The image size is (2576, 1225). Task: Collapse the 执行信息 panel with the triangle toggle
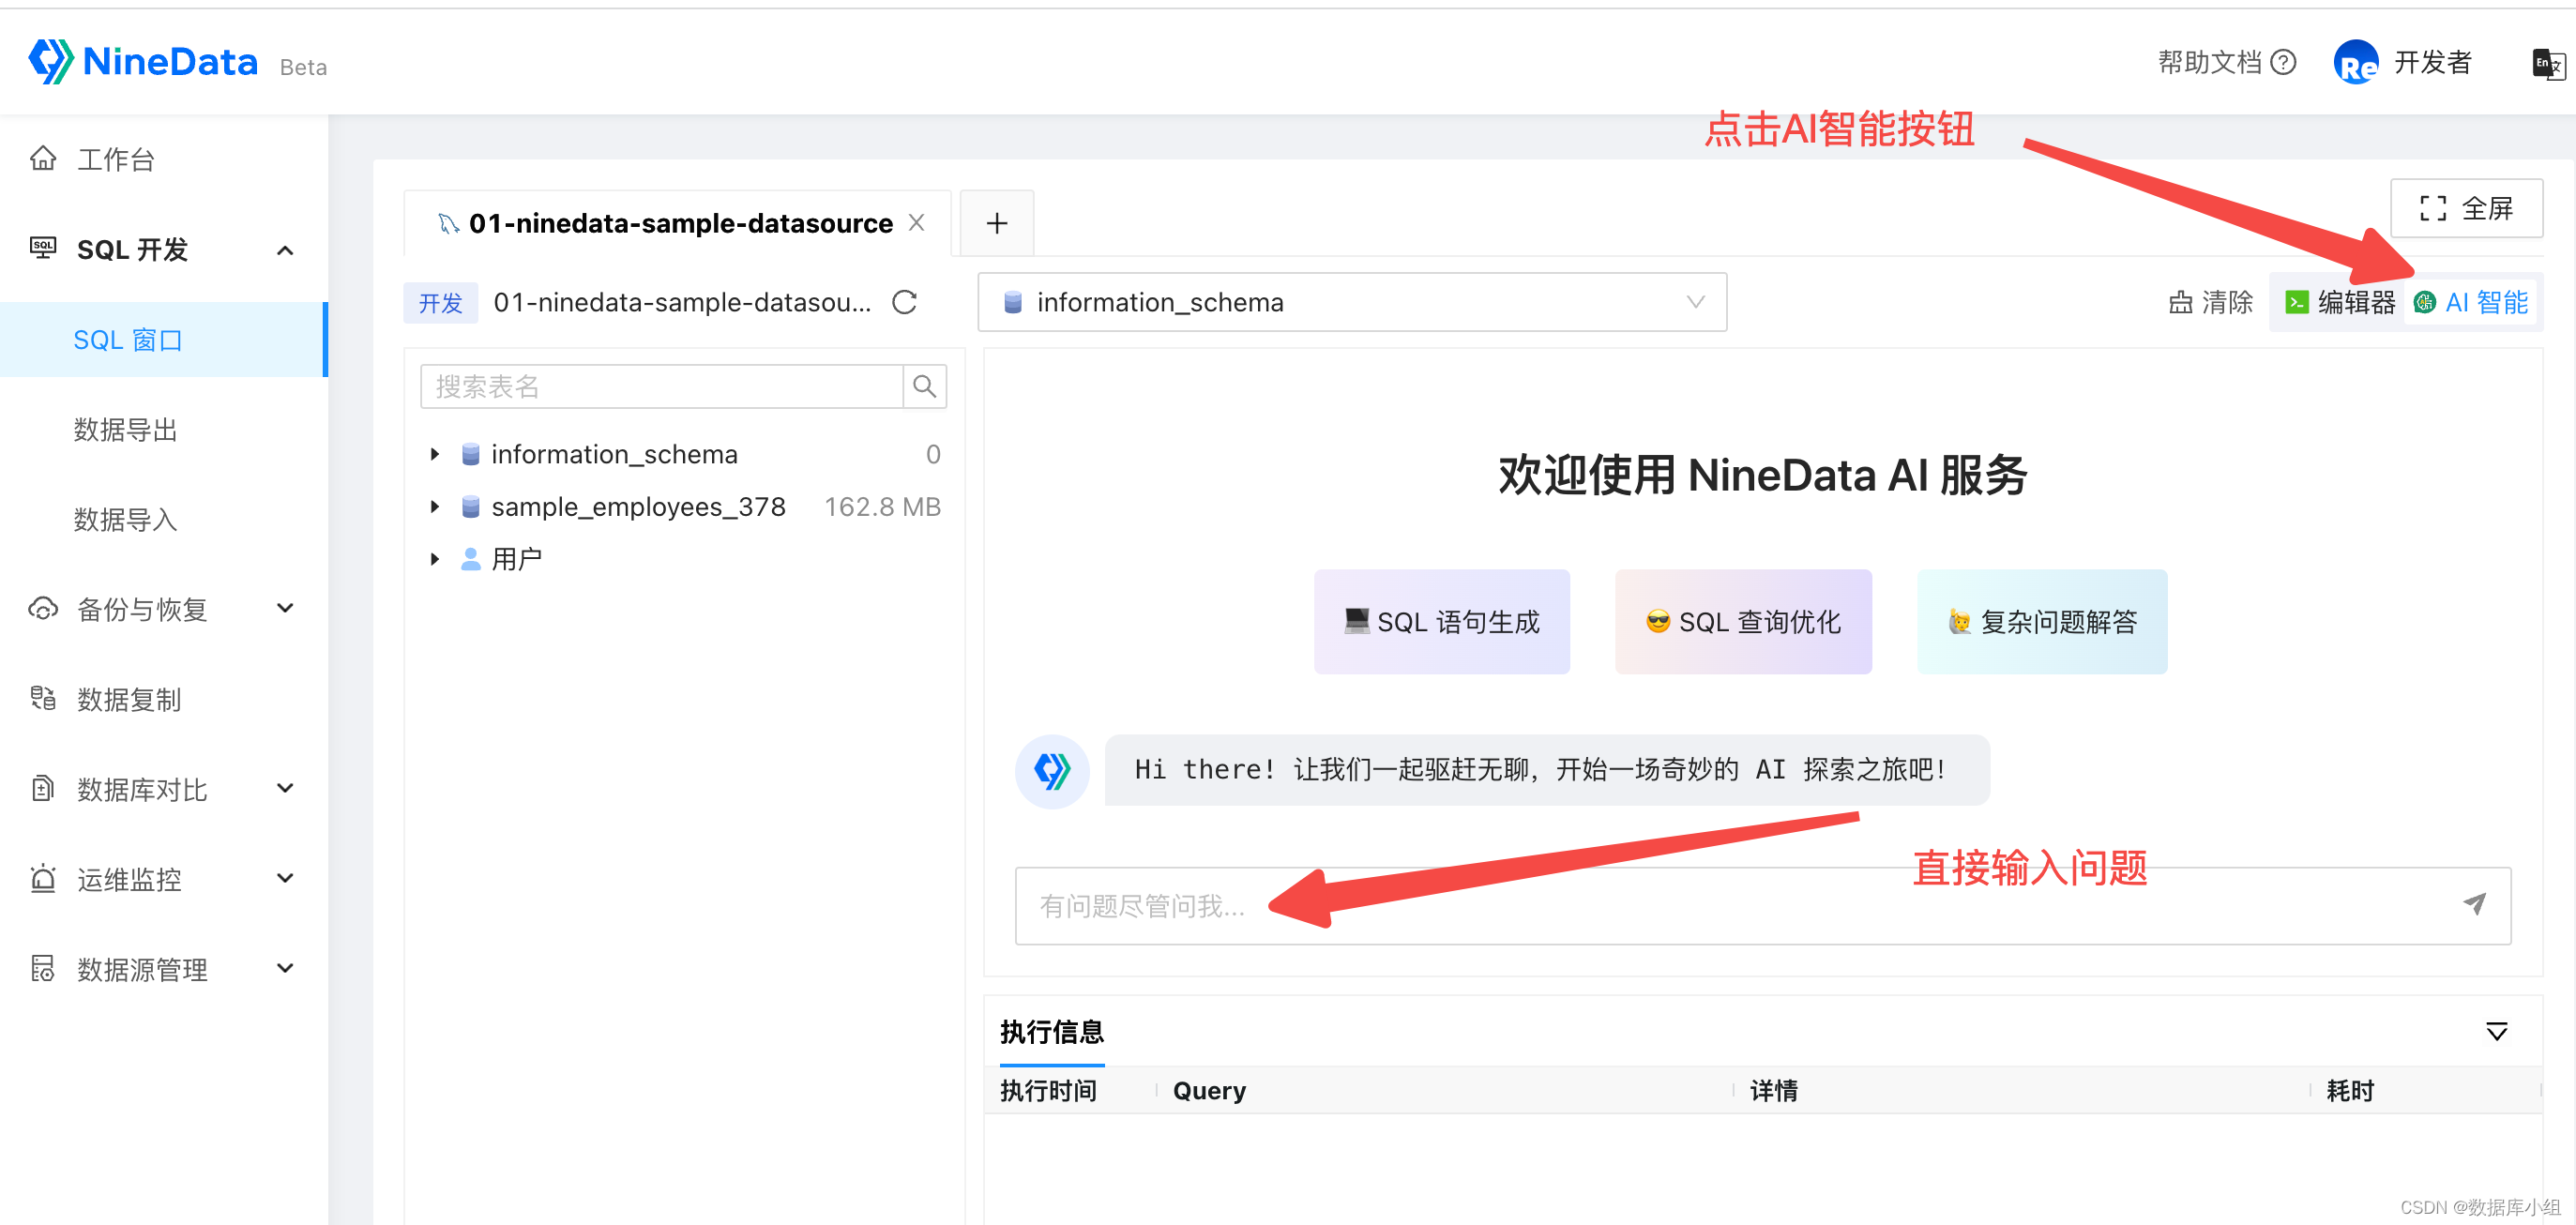[x=2496, y=1032]
